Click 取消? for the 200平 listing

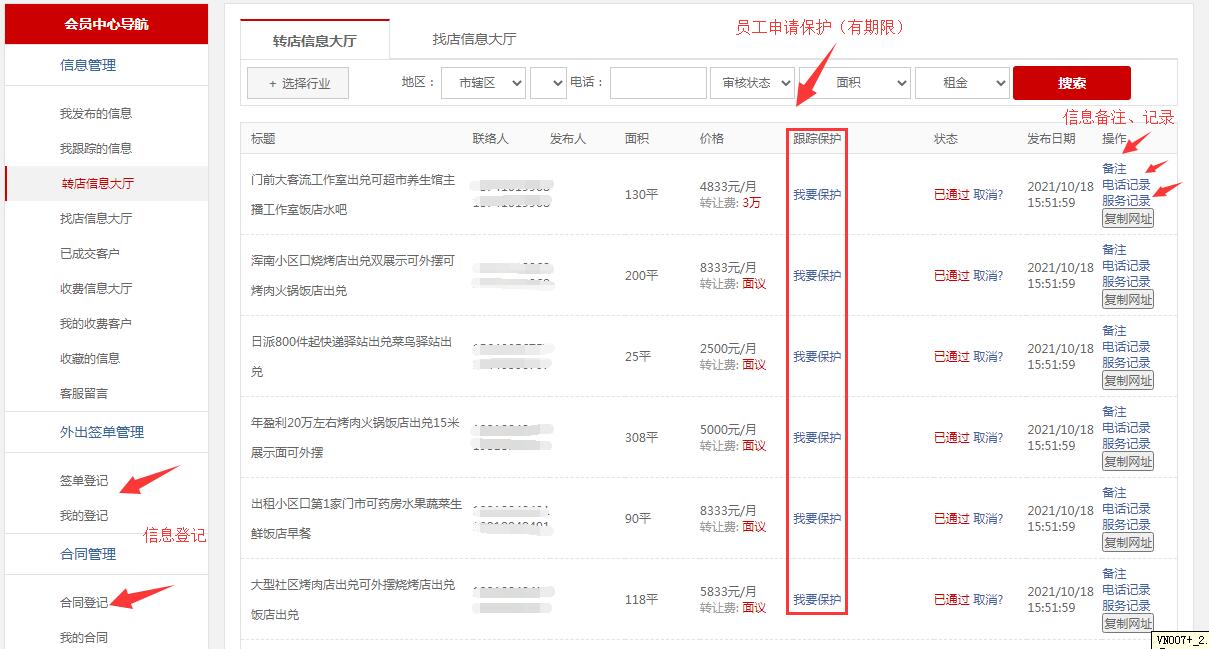[988, 276]
